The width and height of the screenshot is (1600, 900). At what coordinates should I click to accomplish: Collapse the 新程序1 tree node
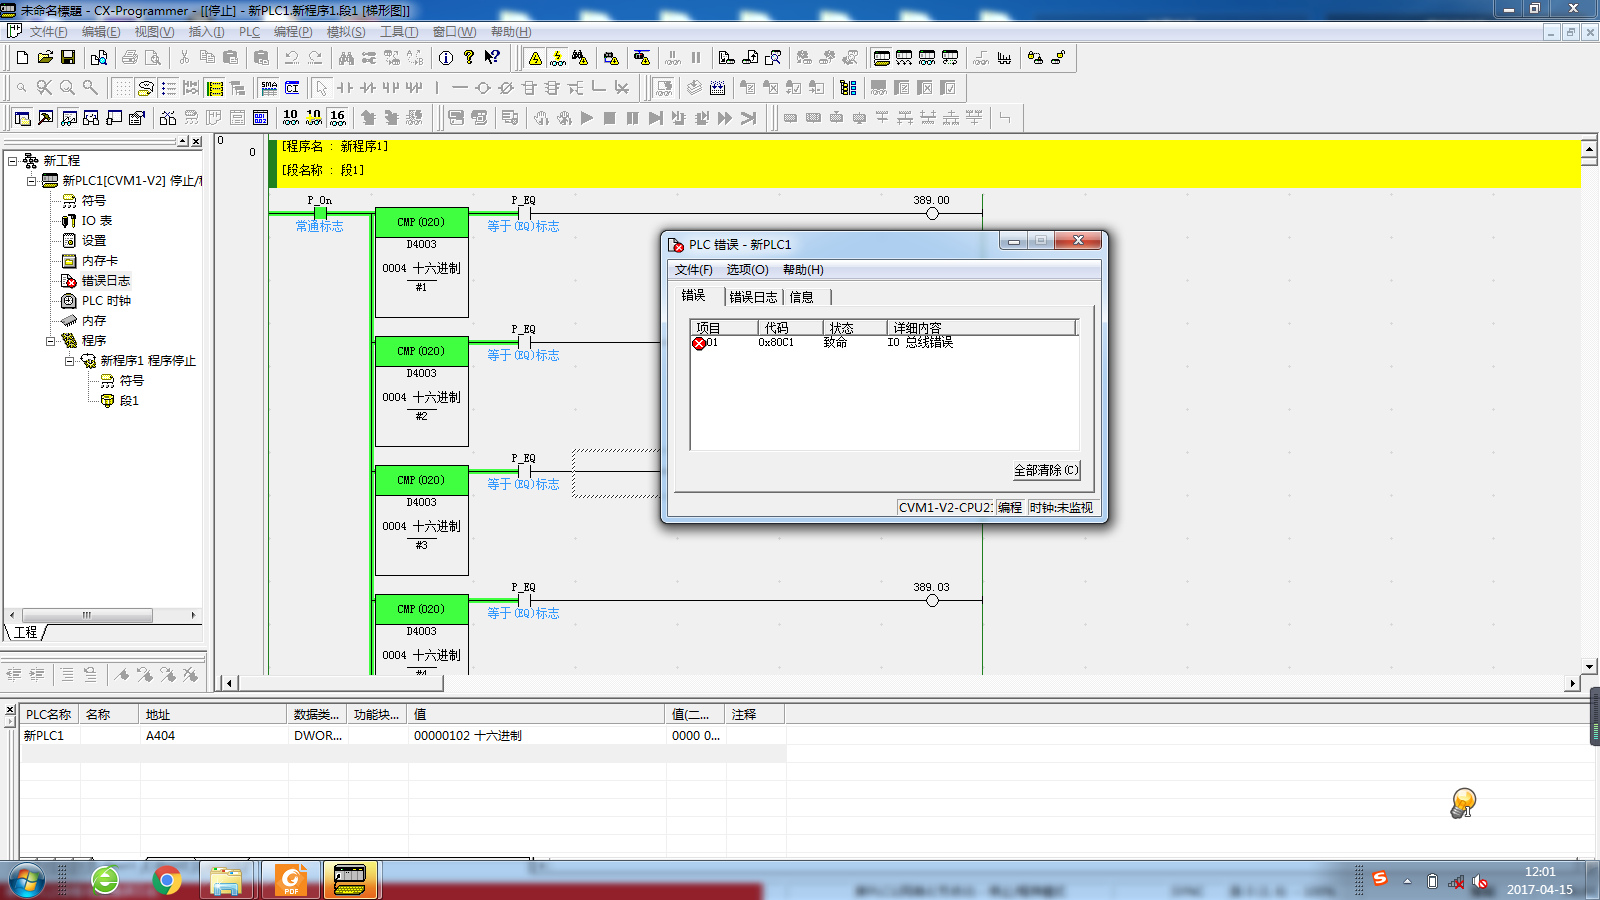[70, 361]
